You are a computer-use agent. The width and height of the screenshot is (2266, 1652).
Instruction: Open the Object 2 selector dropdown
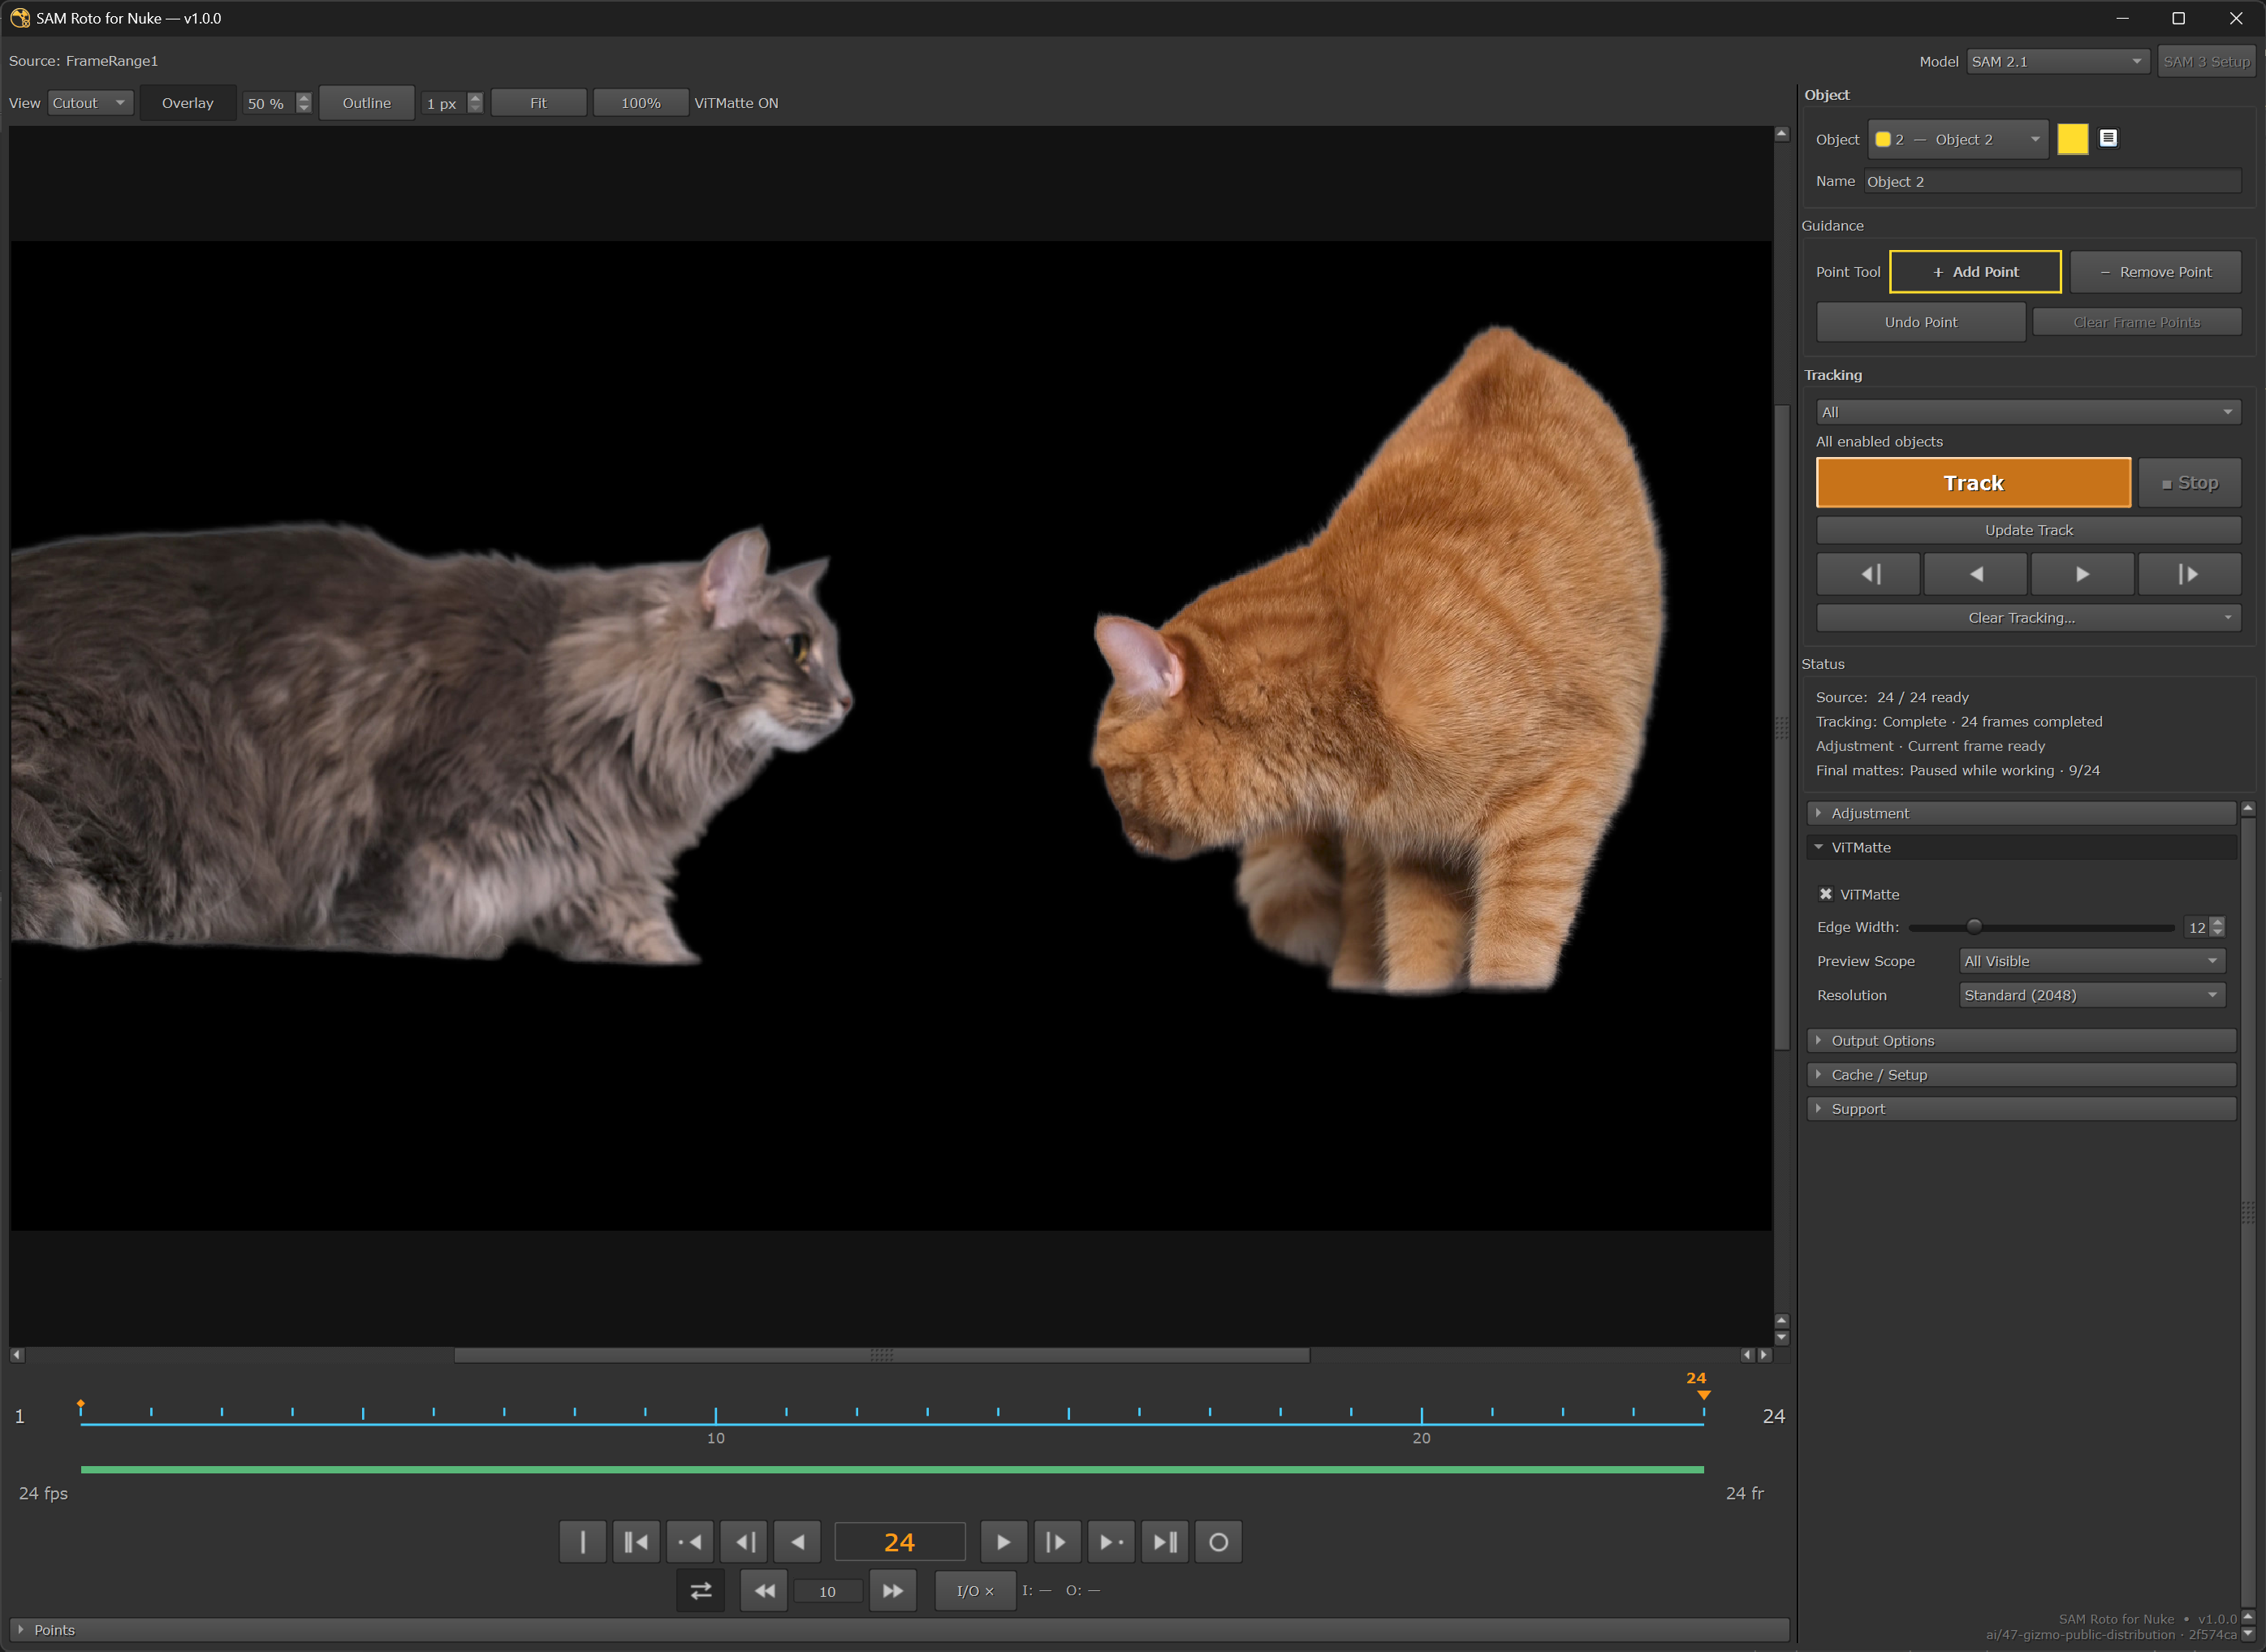coord(1958,139)
